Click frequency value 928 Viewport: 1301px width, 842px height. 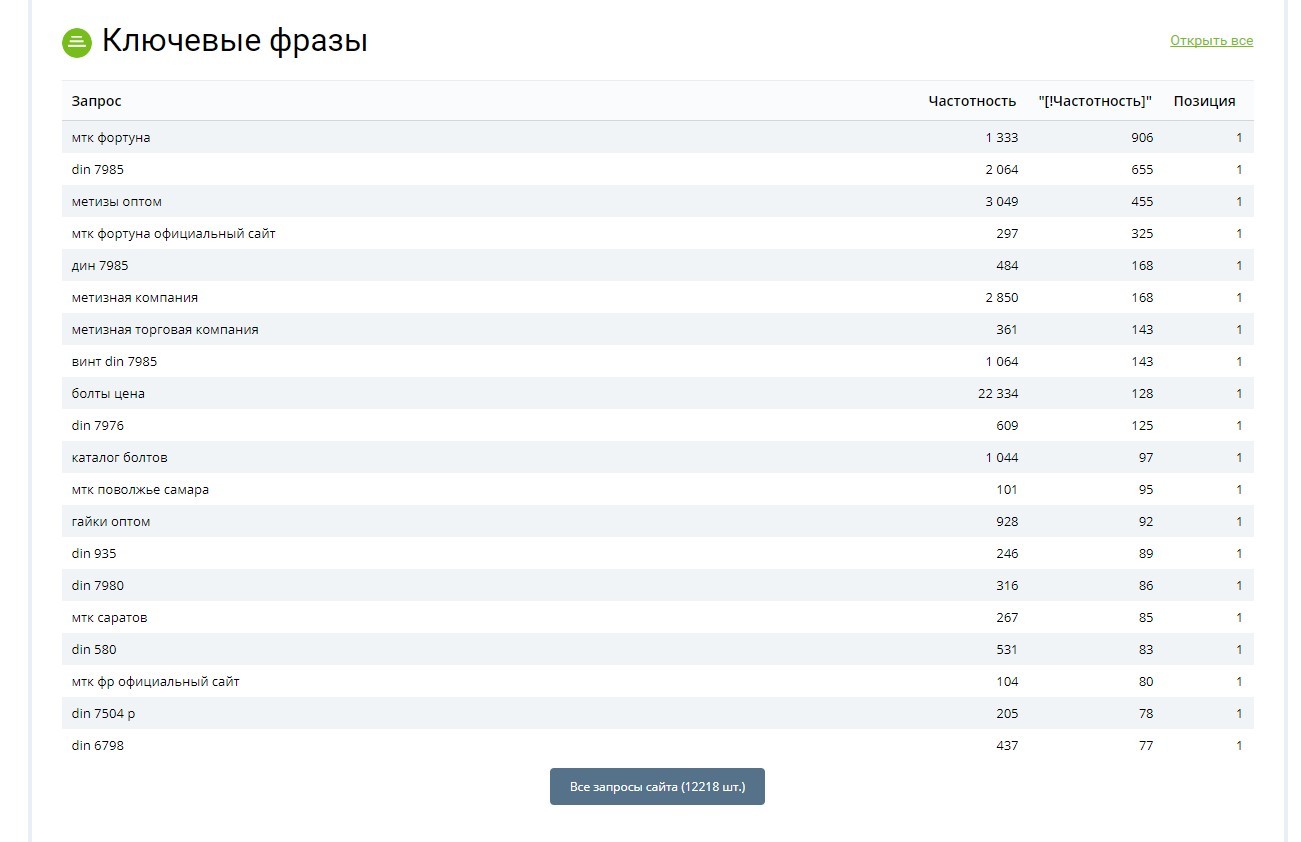coord(1007,521)
